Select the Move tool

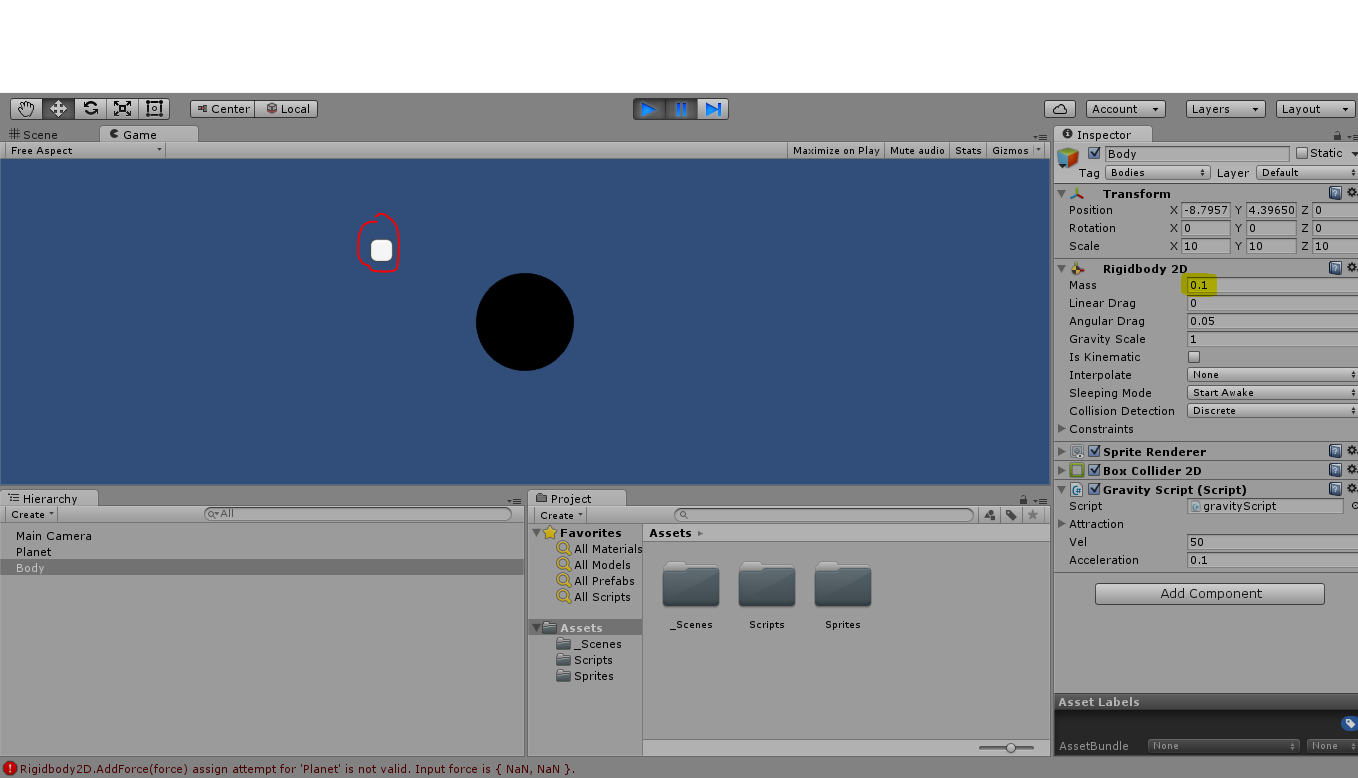point(58,109)
